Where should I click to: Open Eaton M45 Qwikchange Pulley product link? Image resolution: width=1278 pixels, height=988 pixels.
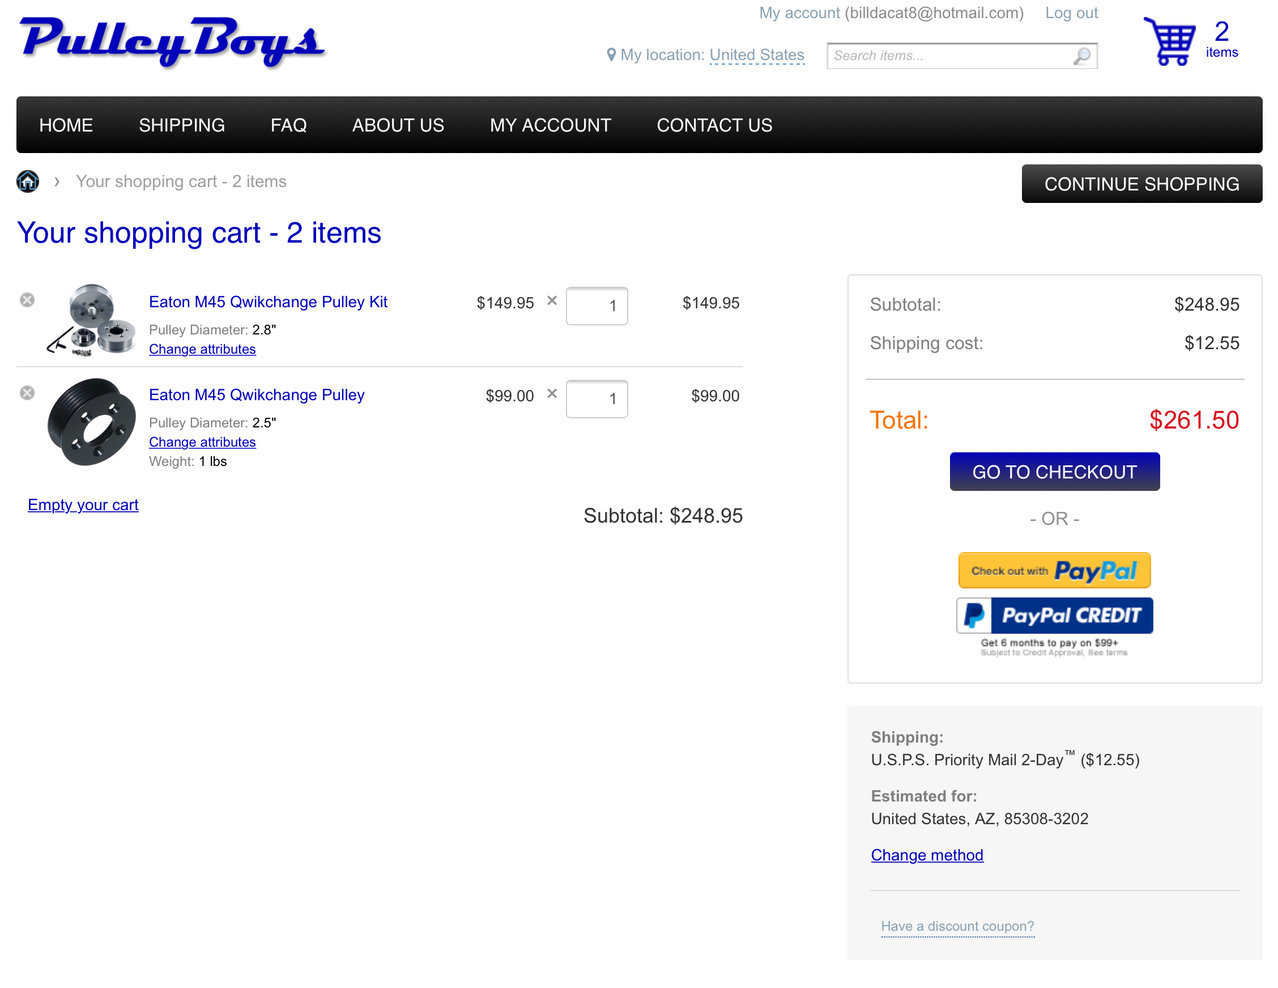[257, 395]
